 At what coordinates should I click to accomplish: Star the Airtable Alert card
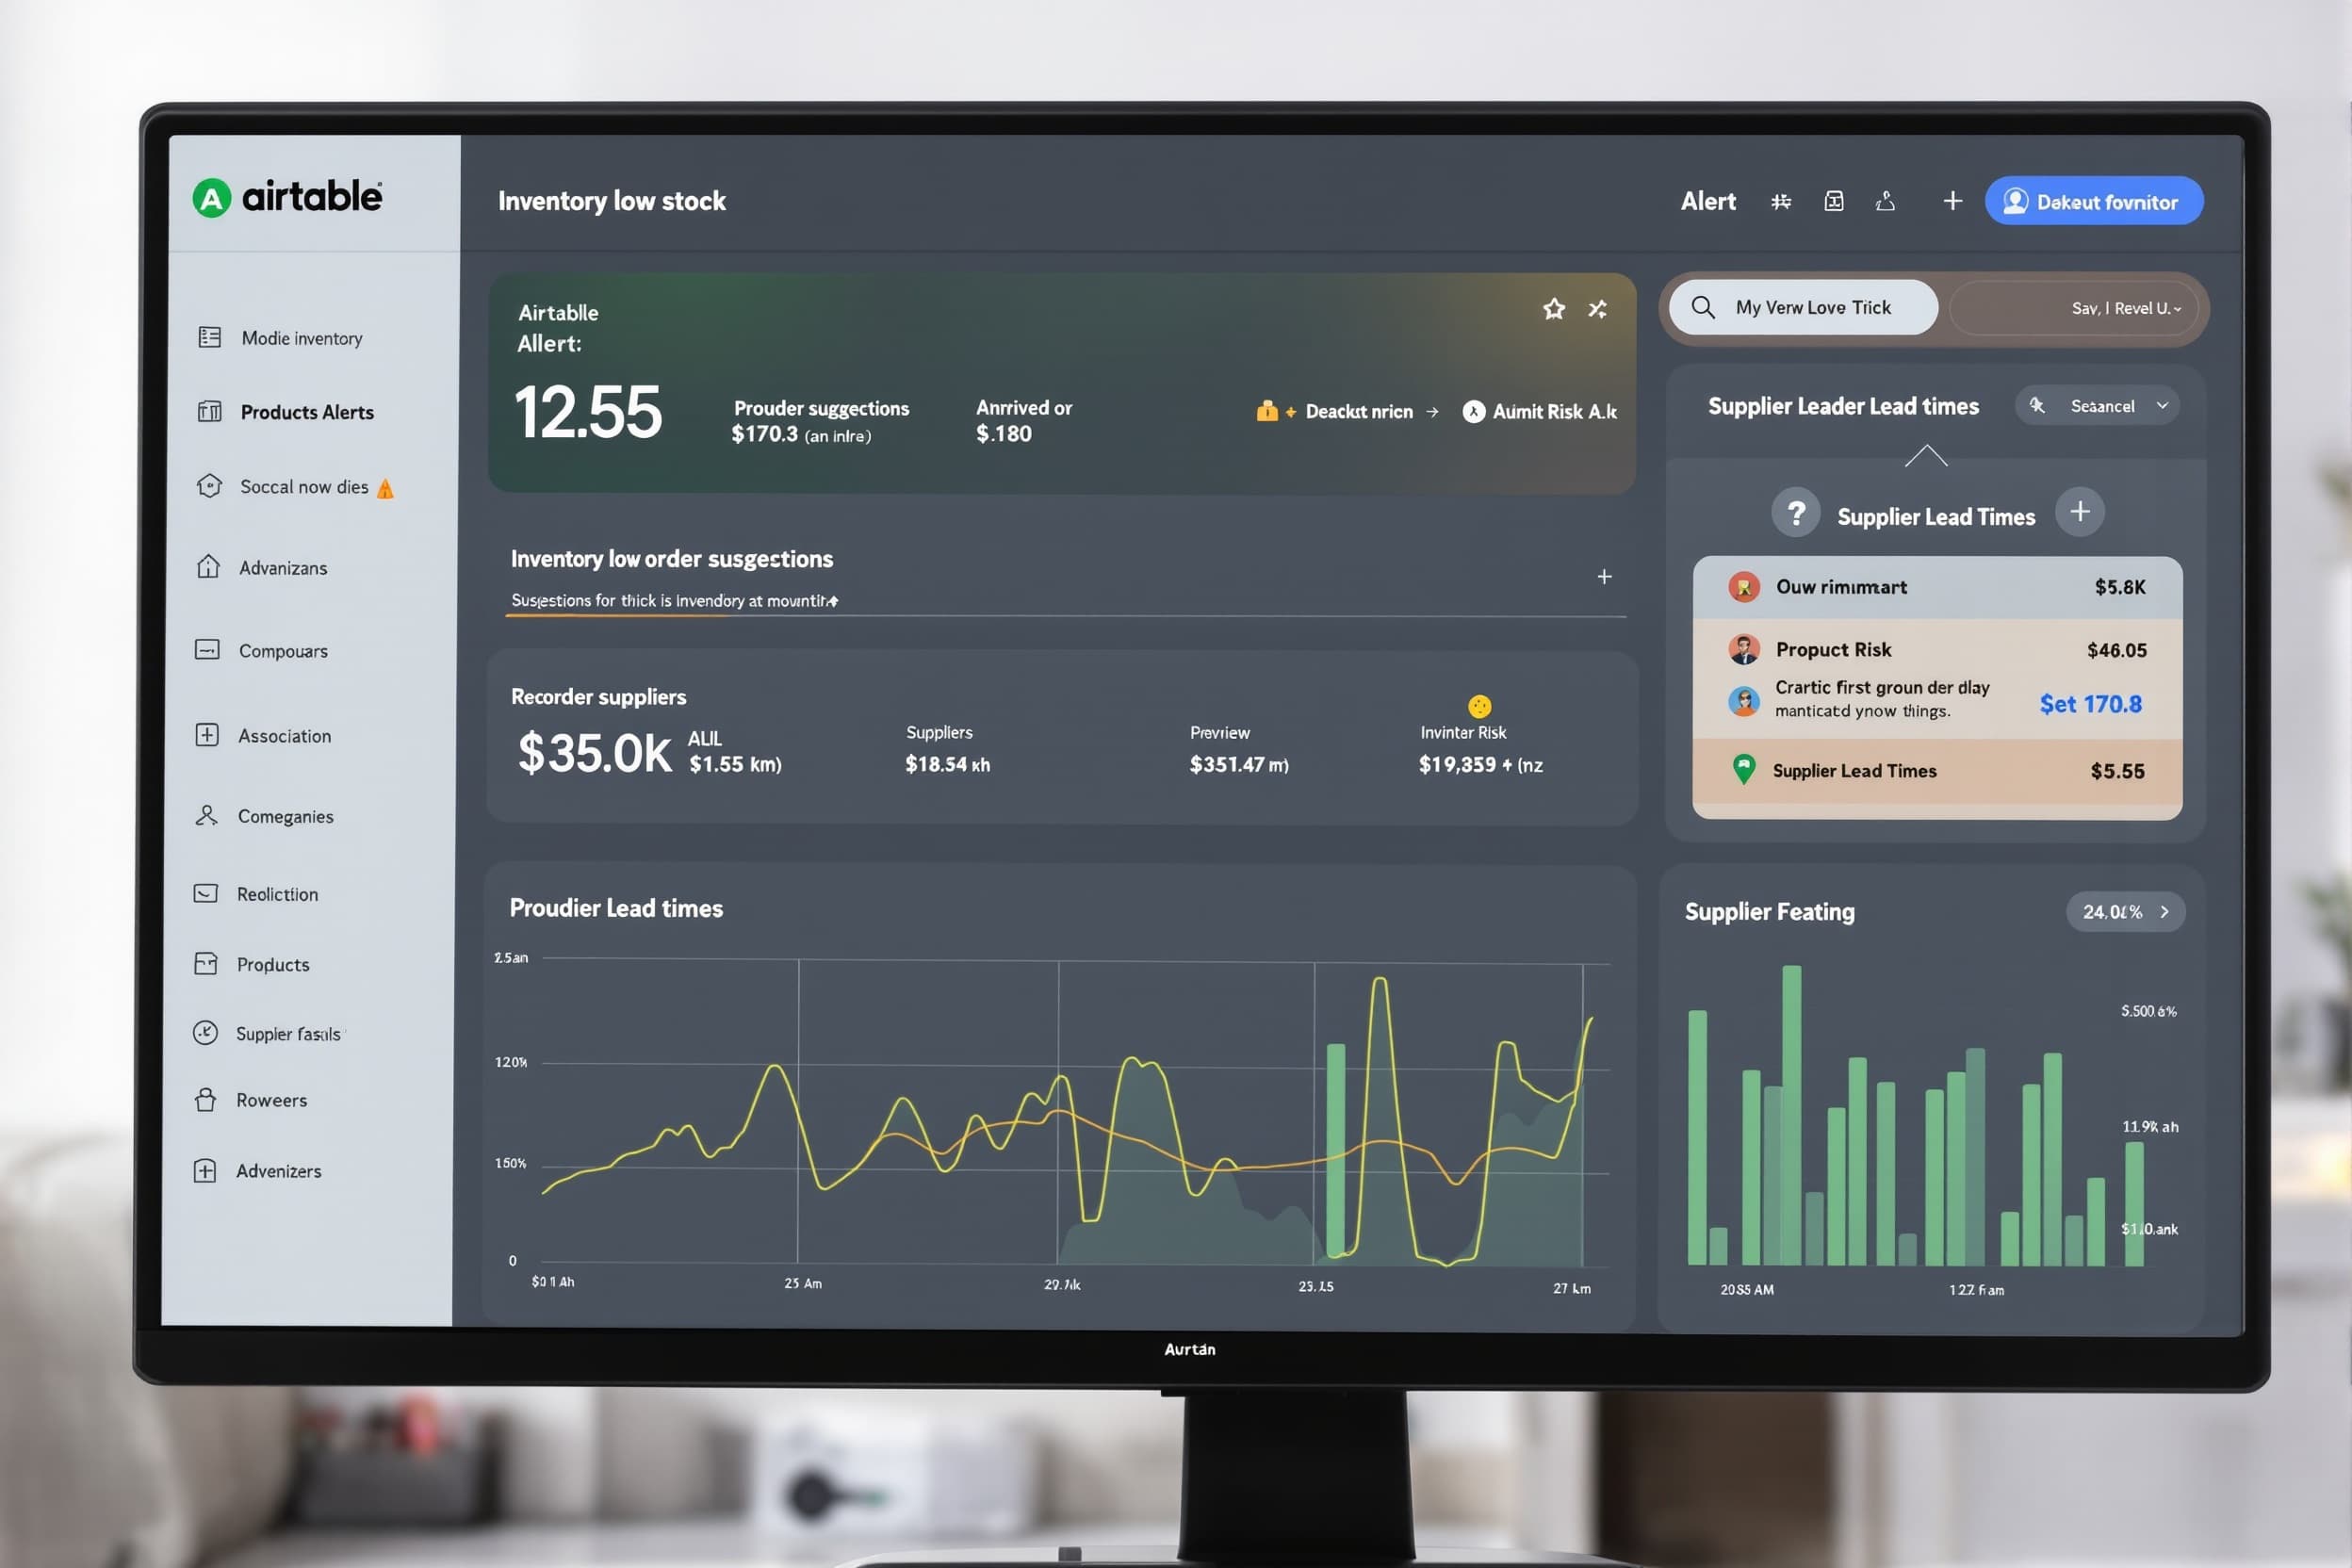[x=1553, y=309]
